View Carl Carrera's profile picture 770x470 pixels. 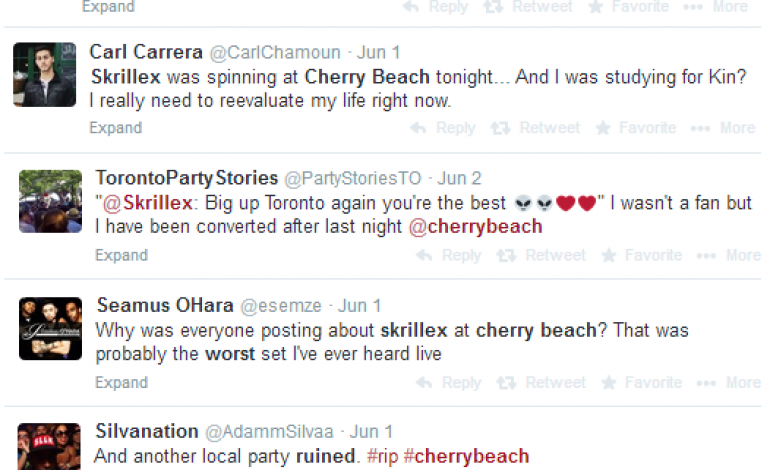45,74
